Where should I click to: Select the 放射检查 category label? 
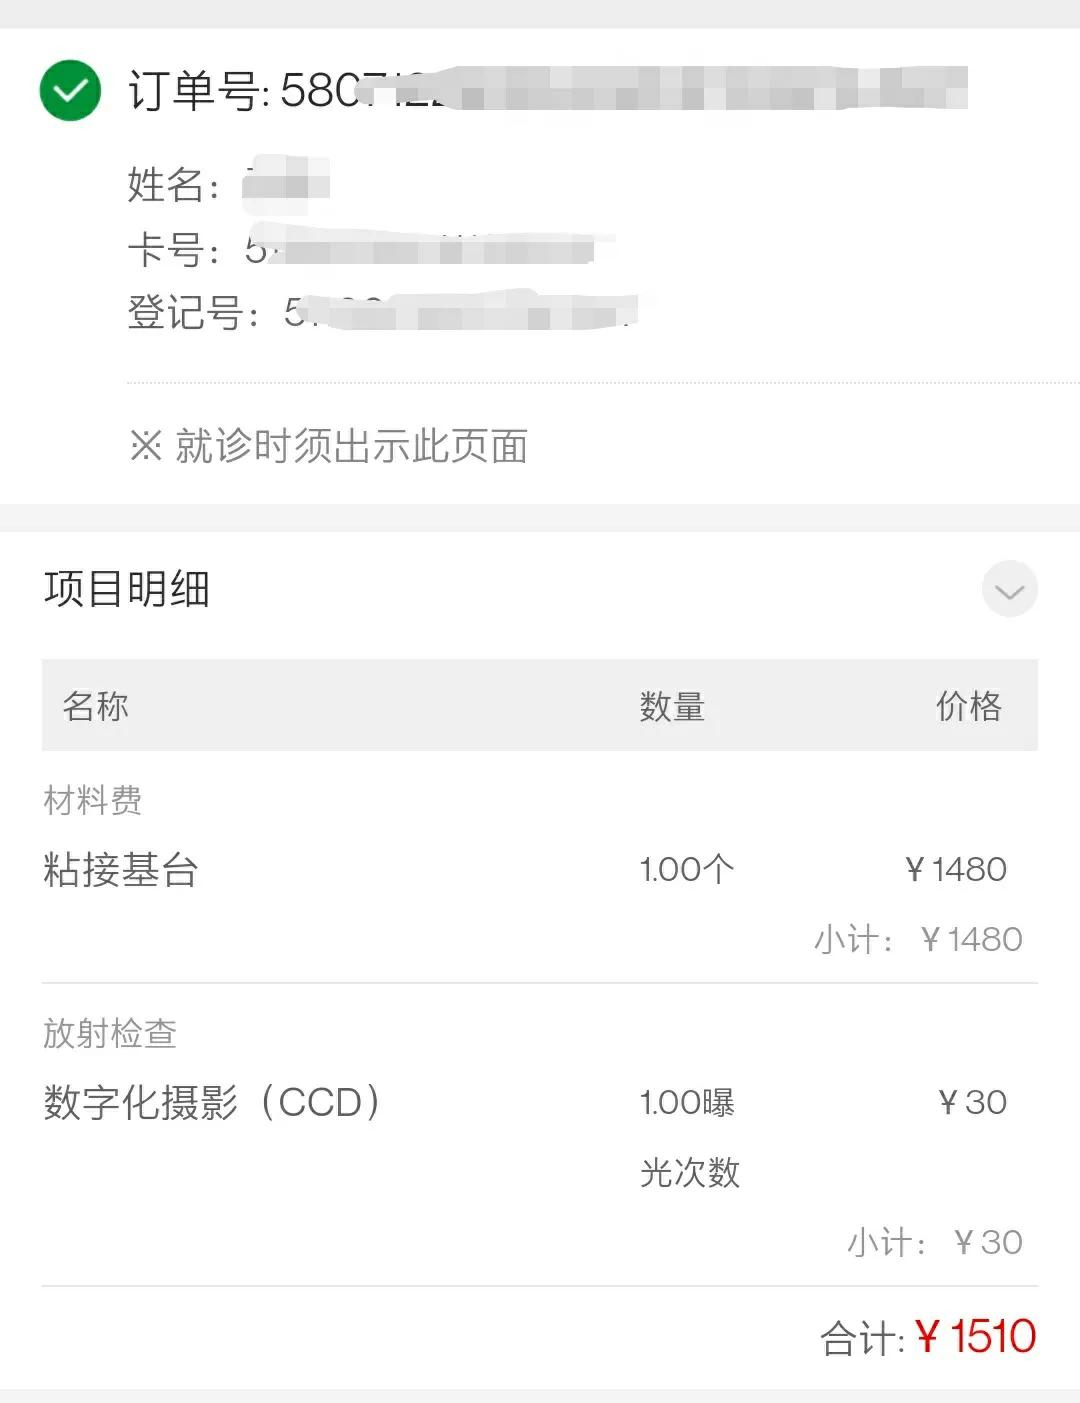[110, 1033]
